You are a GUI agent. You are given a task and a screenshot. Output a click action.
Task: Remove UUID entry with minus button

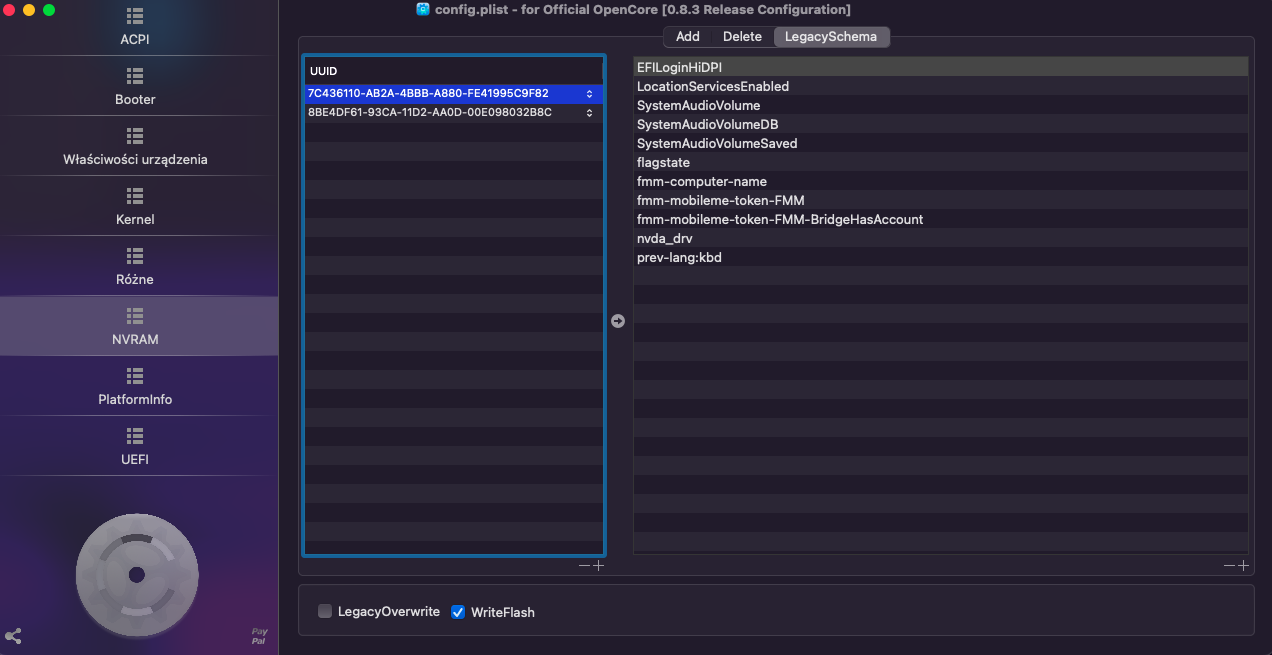coord(585,566)
